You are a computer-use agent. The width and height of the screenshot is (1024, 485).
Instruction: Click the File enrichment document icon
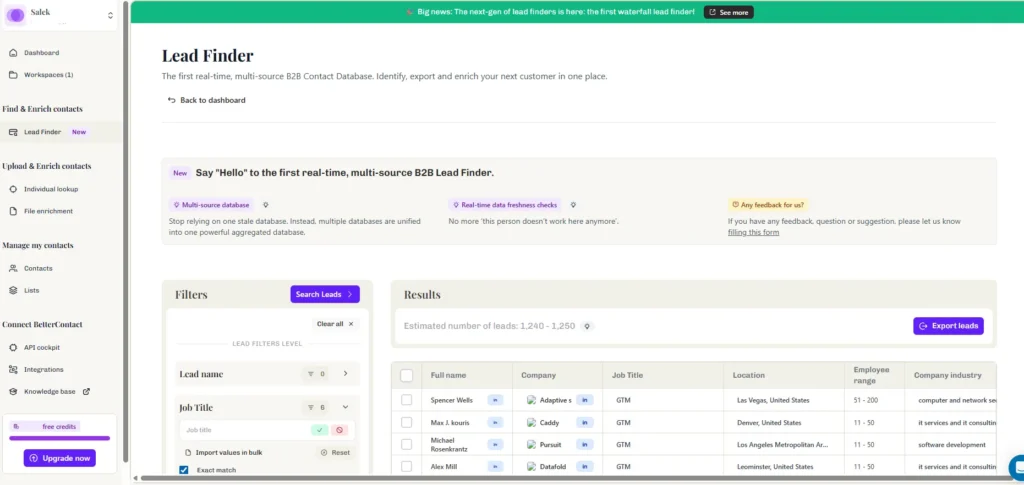13,211
